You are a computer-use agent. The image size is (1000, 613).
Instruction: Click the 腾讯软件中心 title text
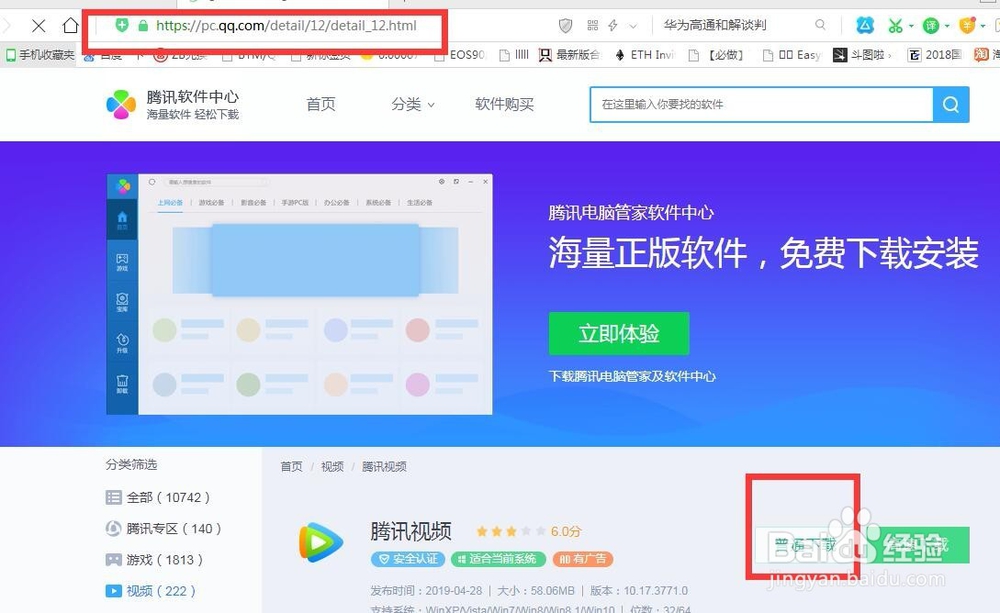193,97
